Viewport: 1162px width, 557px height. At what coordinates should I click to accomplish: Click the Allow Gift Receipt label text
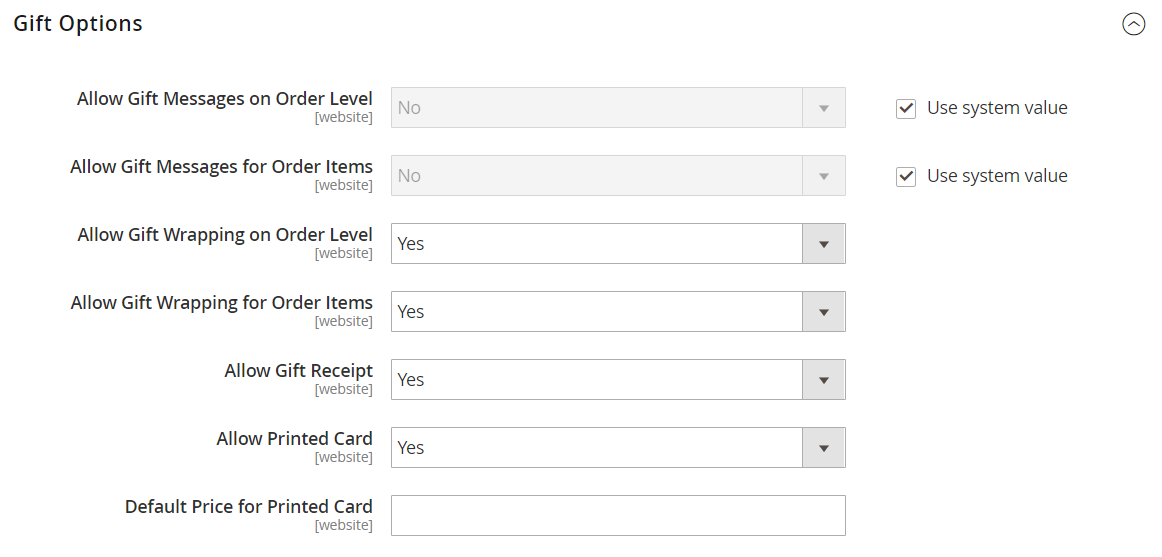point(299,370)
